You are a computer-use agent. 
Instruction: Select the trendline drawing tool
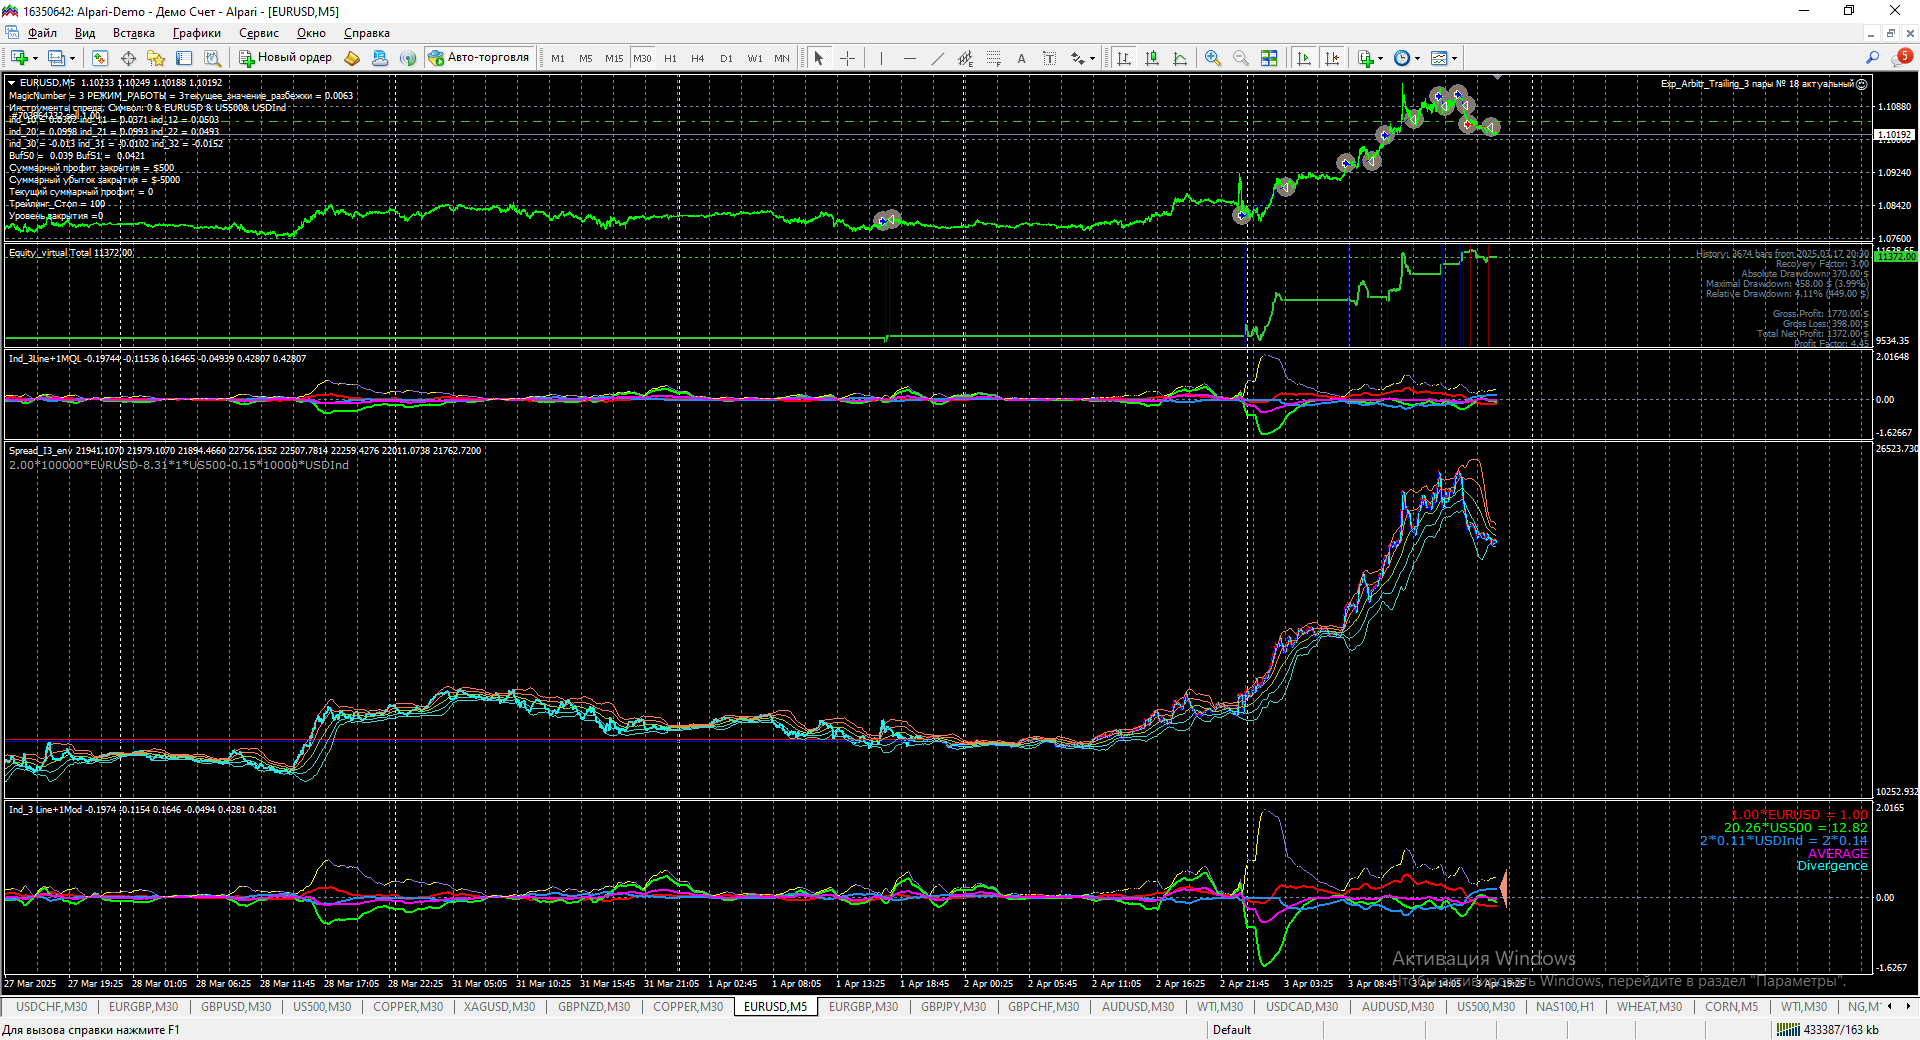[937, 58]
